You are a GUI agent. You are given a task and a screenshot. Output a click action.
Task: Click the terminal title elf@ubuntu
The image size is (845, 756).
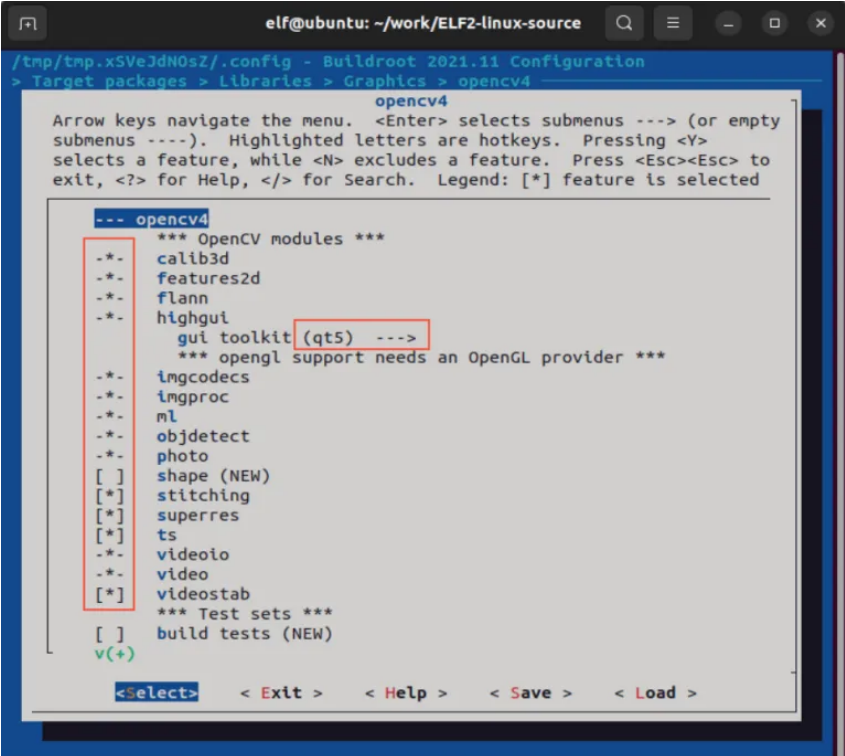tap(423, 23)
